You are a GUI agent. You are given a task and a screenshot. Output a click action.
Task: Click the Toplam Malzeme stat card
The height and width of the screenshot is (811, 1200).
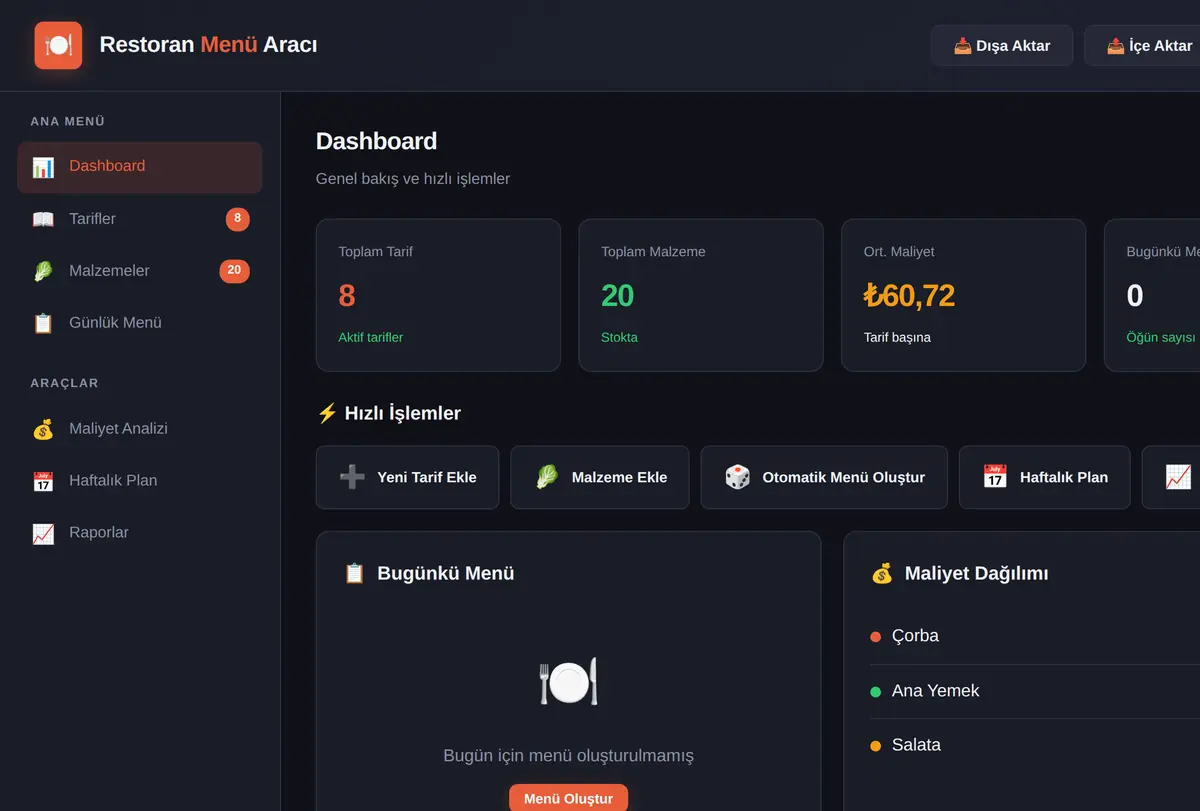(x=701, y=295)
